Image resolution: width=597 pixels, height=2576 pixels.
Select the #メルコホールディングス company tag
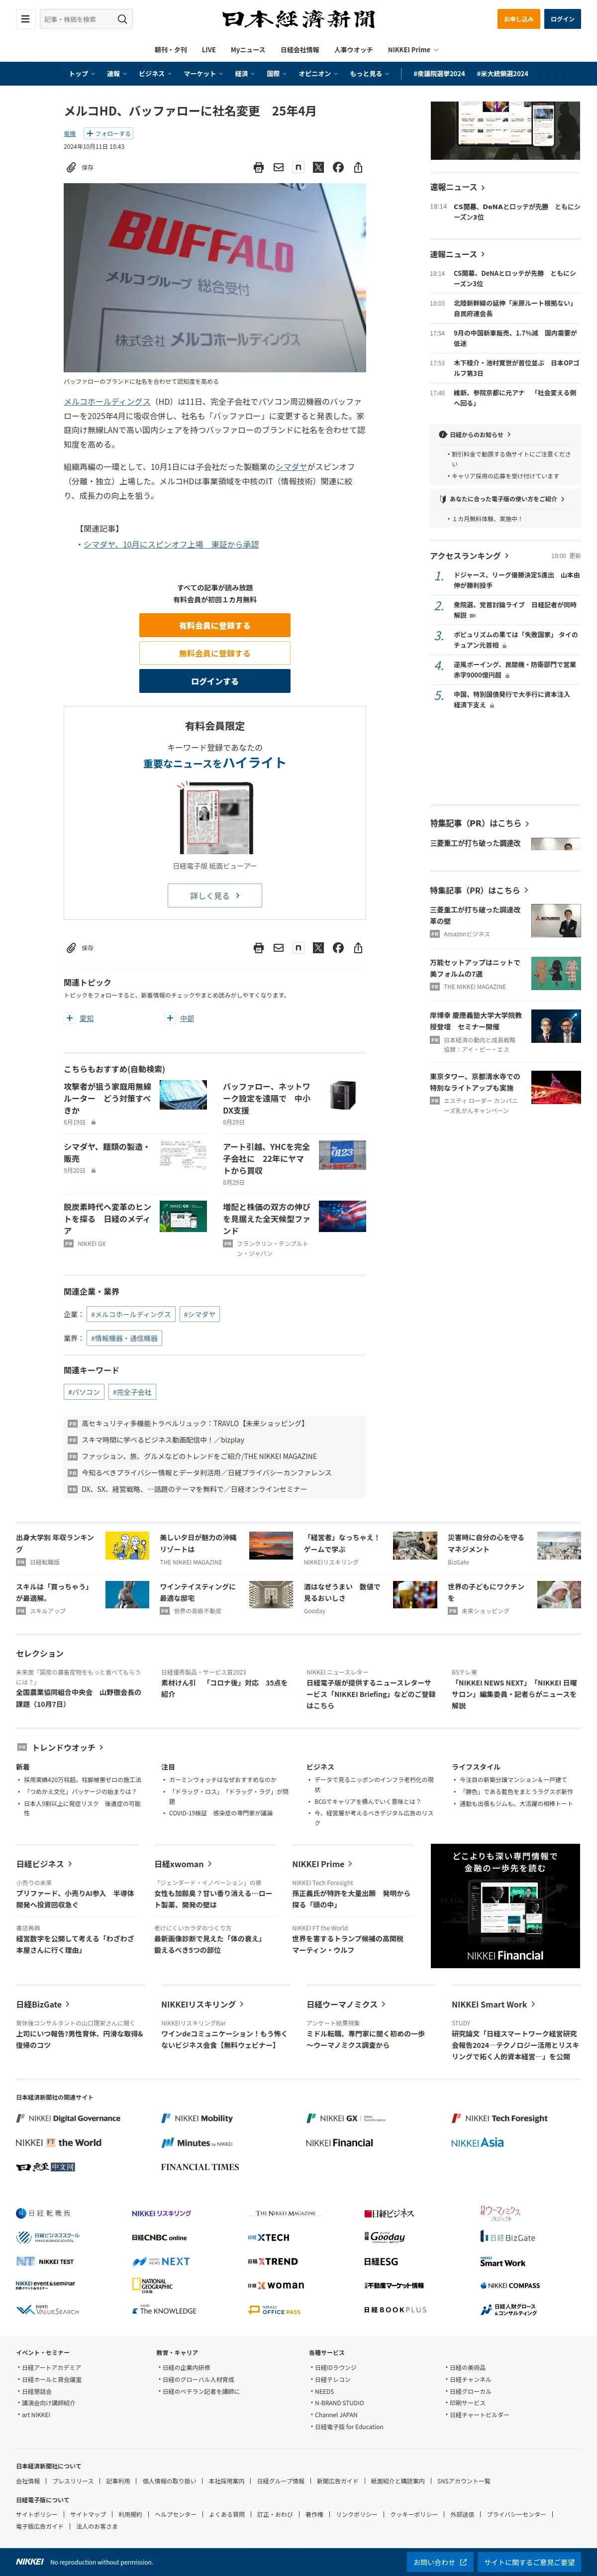[x=130, y=1314]
